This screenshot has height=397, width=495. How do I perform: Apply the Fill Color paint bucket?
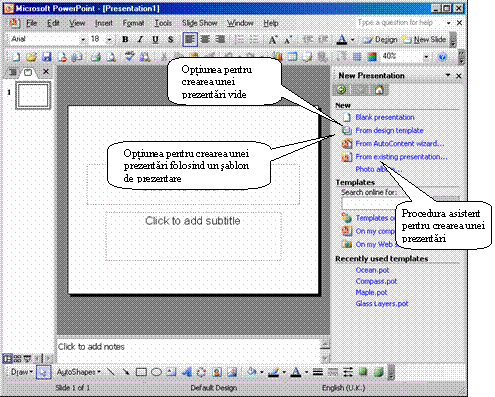click(x=252, y=372)
